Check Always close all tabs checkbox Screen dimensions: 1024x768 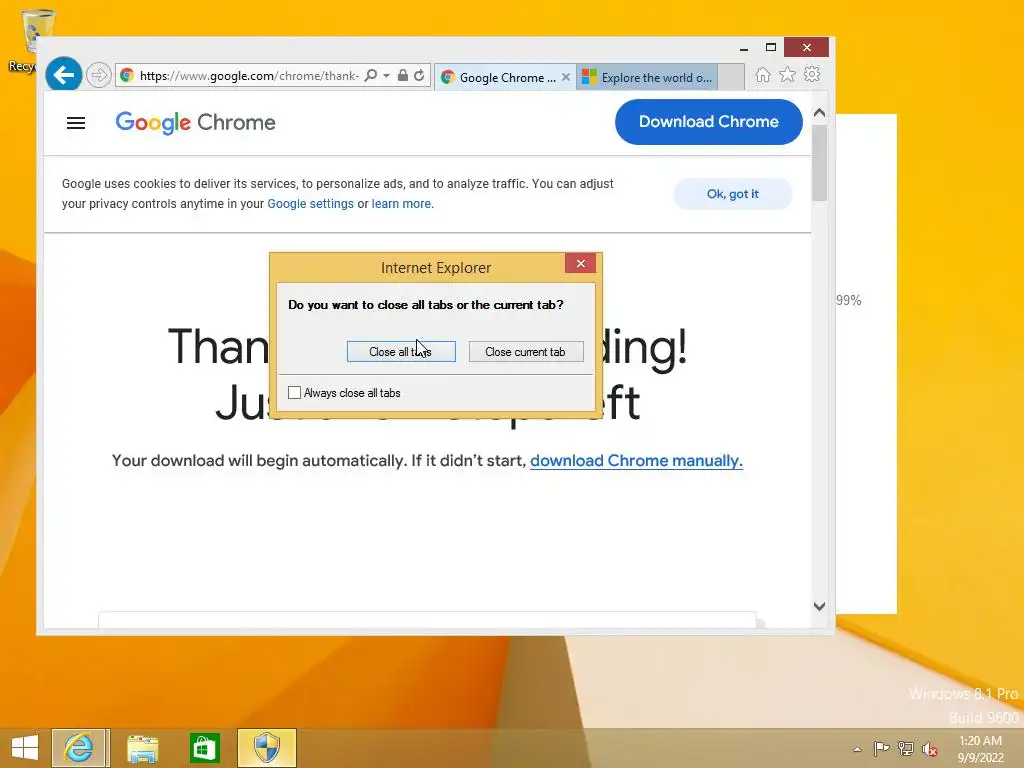tap(295, 392)
